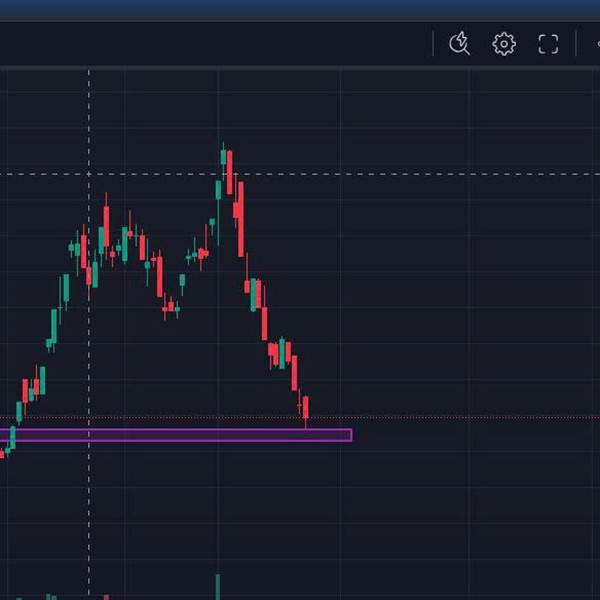Click the green candle inside the purple zone
The height and width of the screenshot is (600, 600).
[13, 437]
